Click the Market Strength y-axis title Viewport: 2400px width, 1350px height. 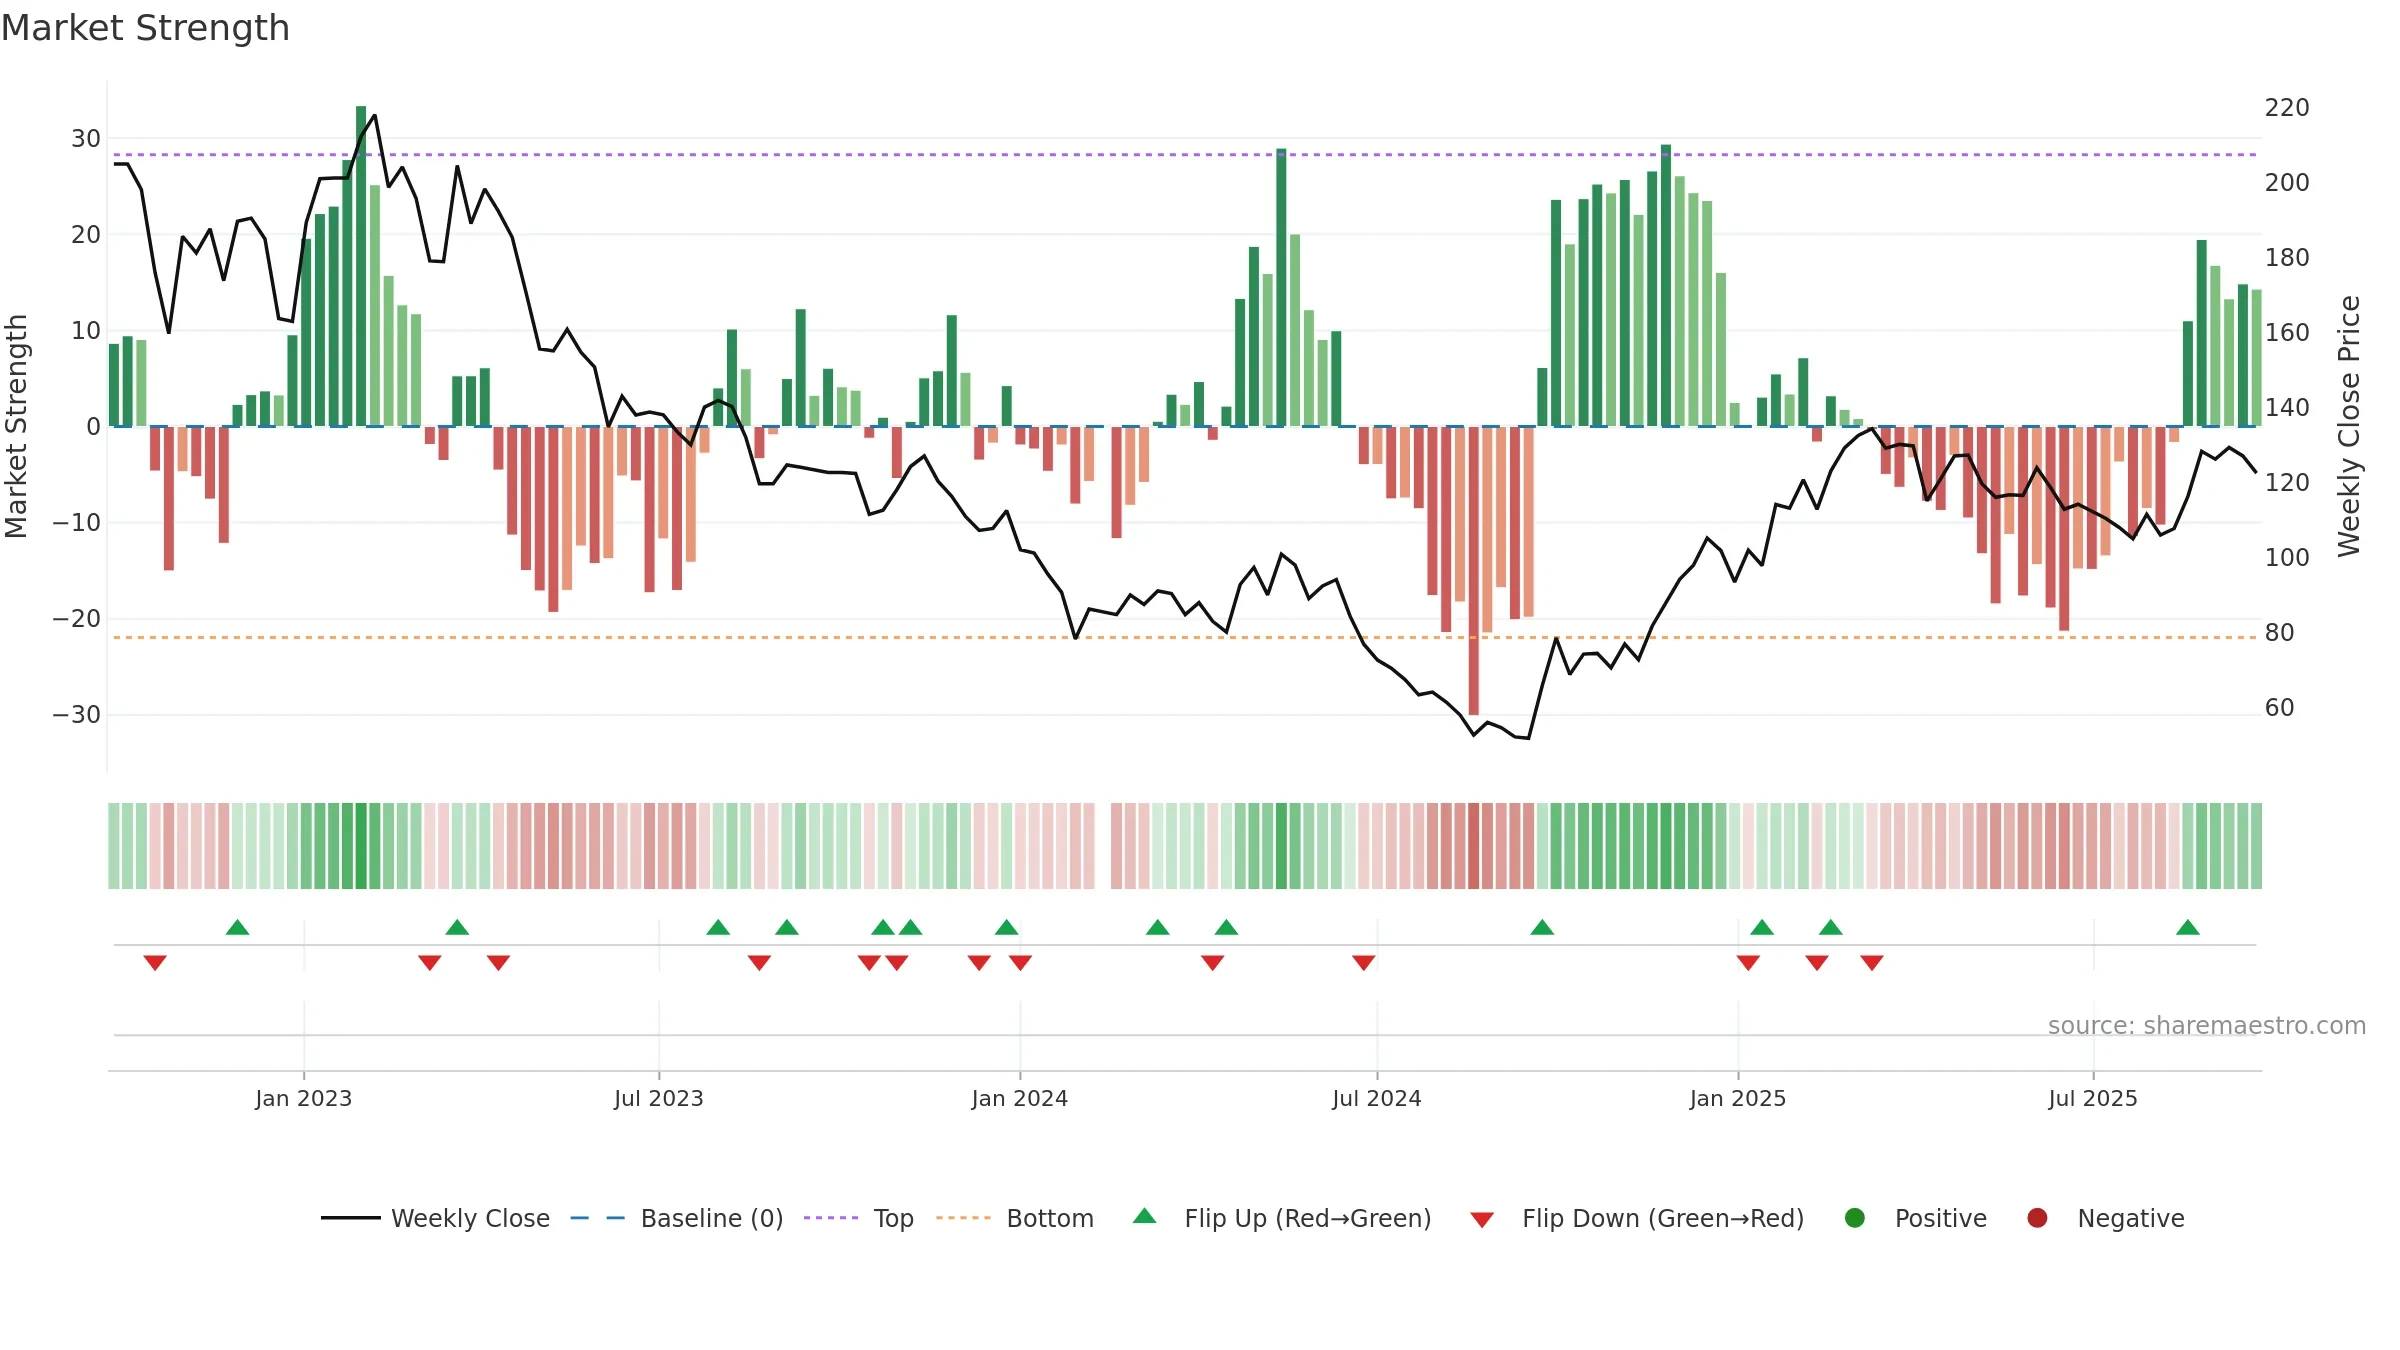[x=16, y=426]
